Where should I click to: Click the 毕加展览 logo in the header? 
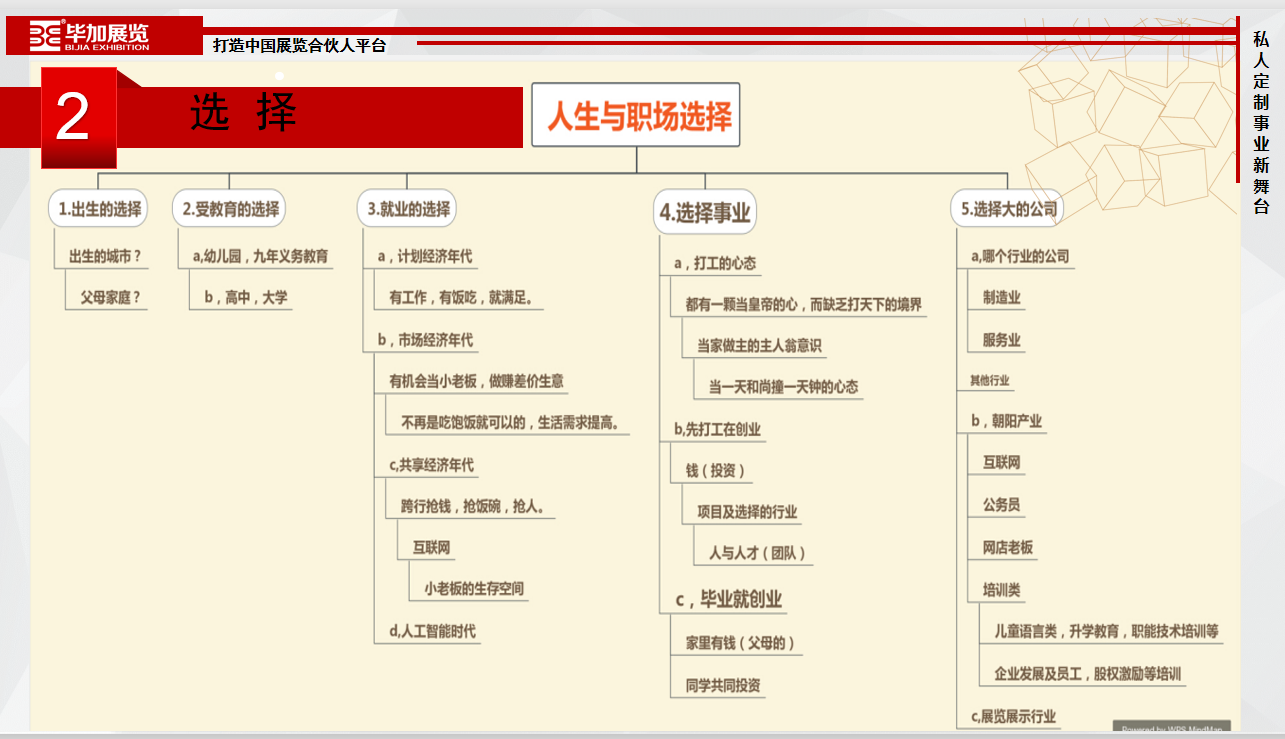tap(90, 36)
